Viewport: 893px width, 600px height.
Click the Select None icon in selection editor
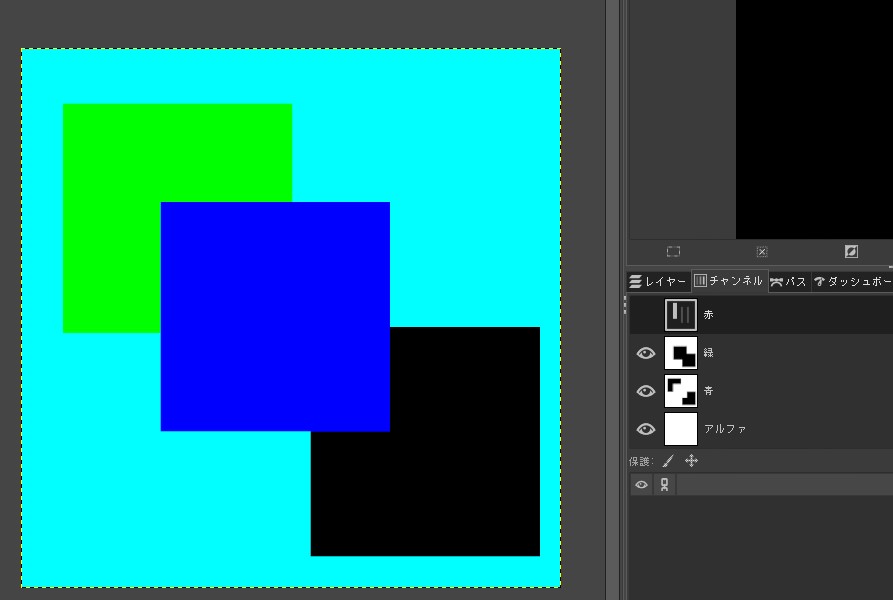pyautogui.click(x=762, y=252)
